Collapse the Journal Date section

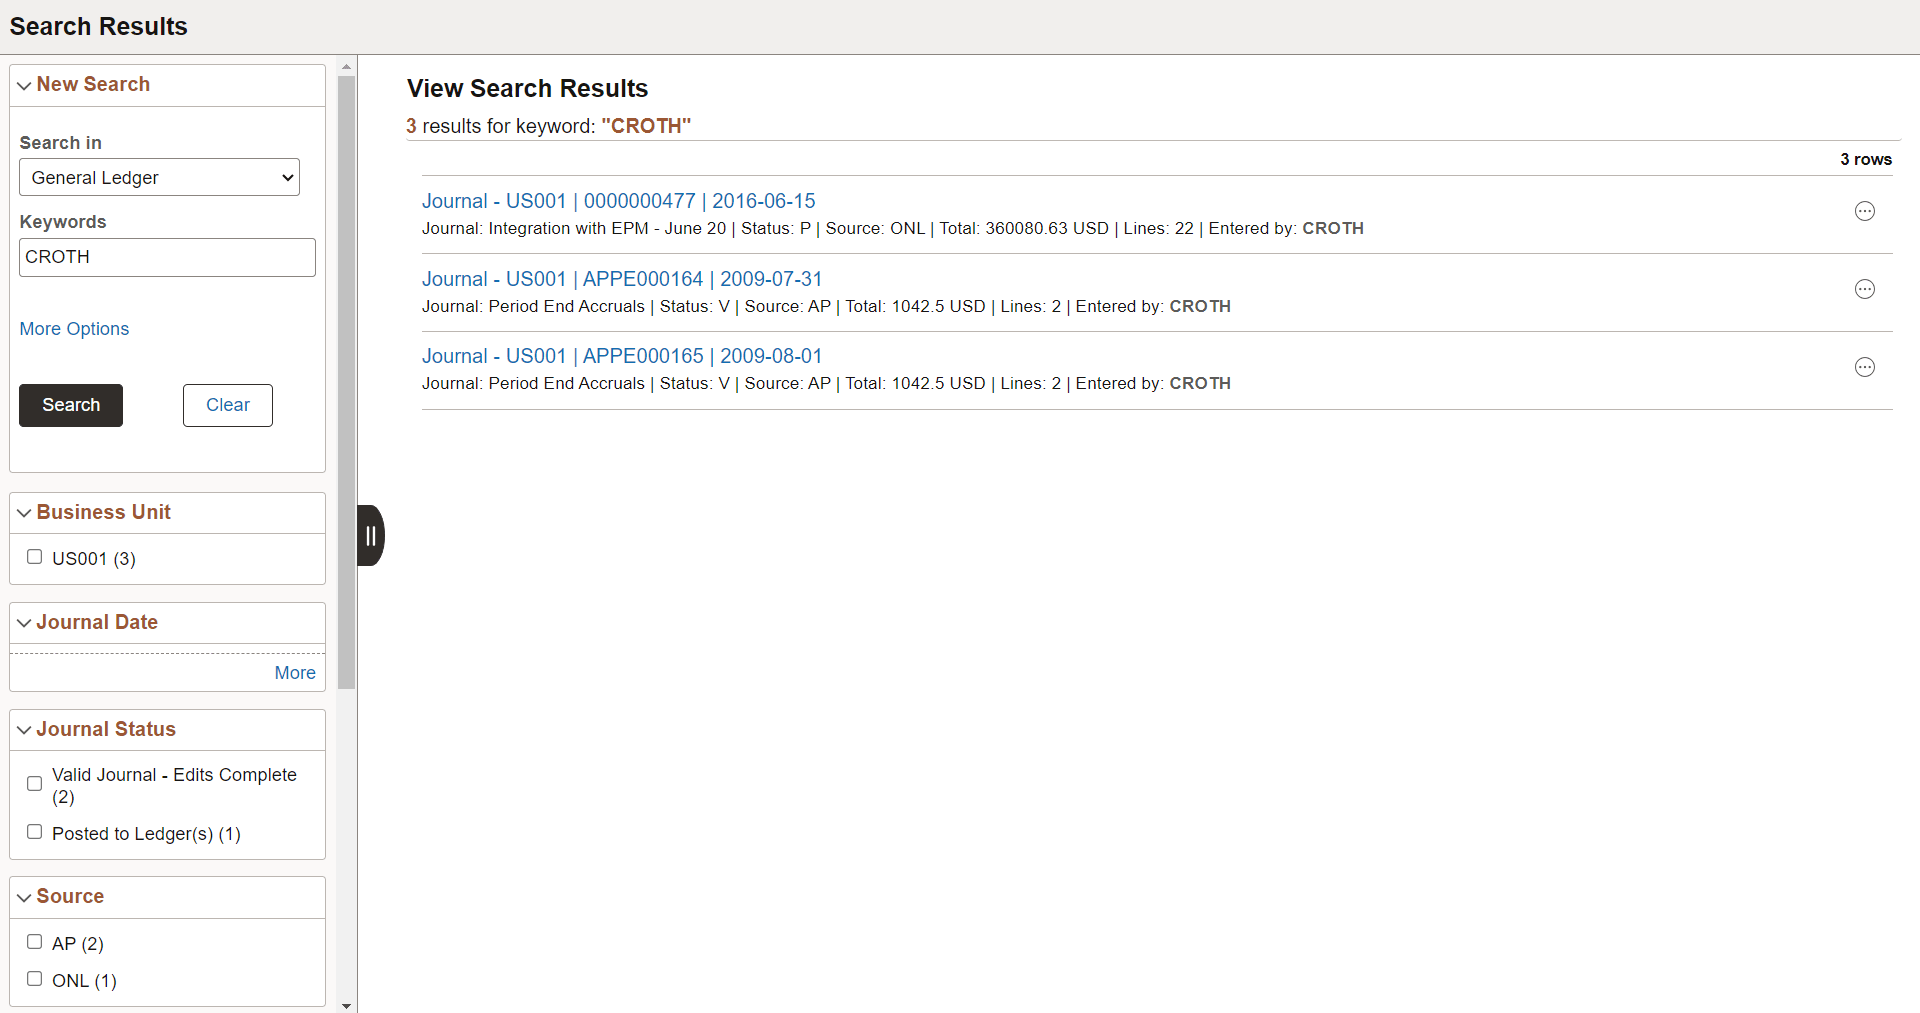[23, 622]
